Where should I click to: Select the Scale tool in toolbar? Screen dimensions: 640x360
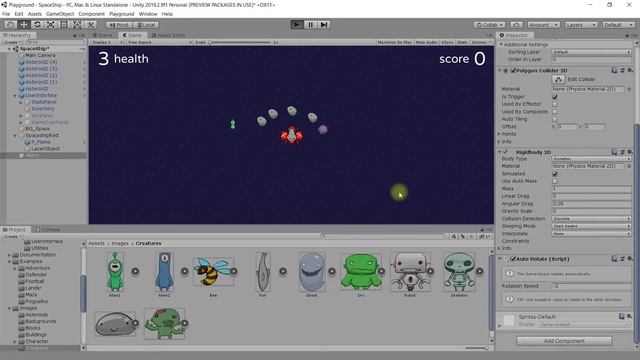(51, 24)
